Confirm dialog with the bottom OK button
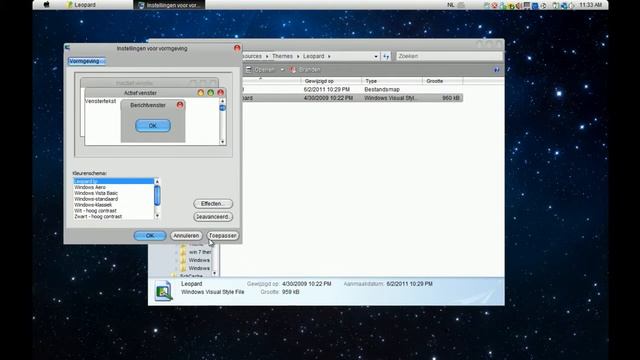This screenshot has width=640, height=360. pos(150,236)
